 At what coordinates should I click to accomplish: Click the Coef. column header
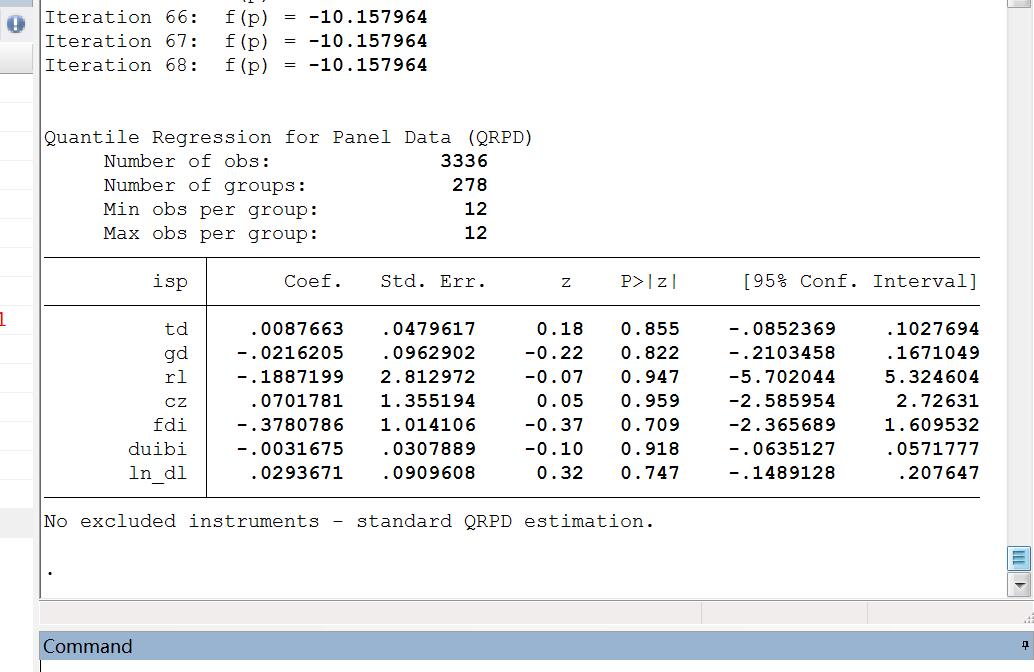pos(313,281)
